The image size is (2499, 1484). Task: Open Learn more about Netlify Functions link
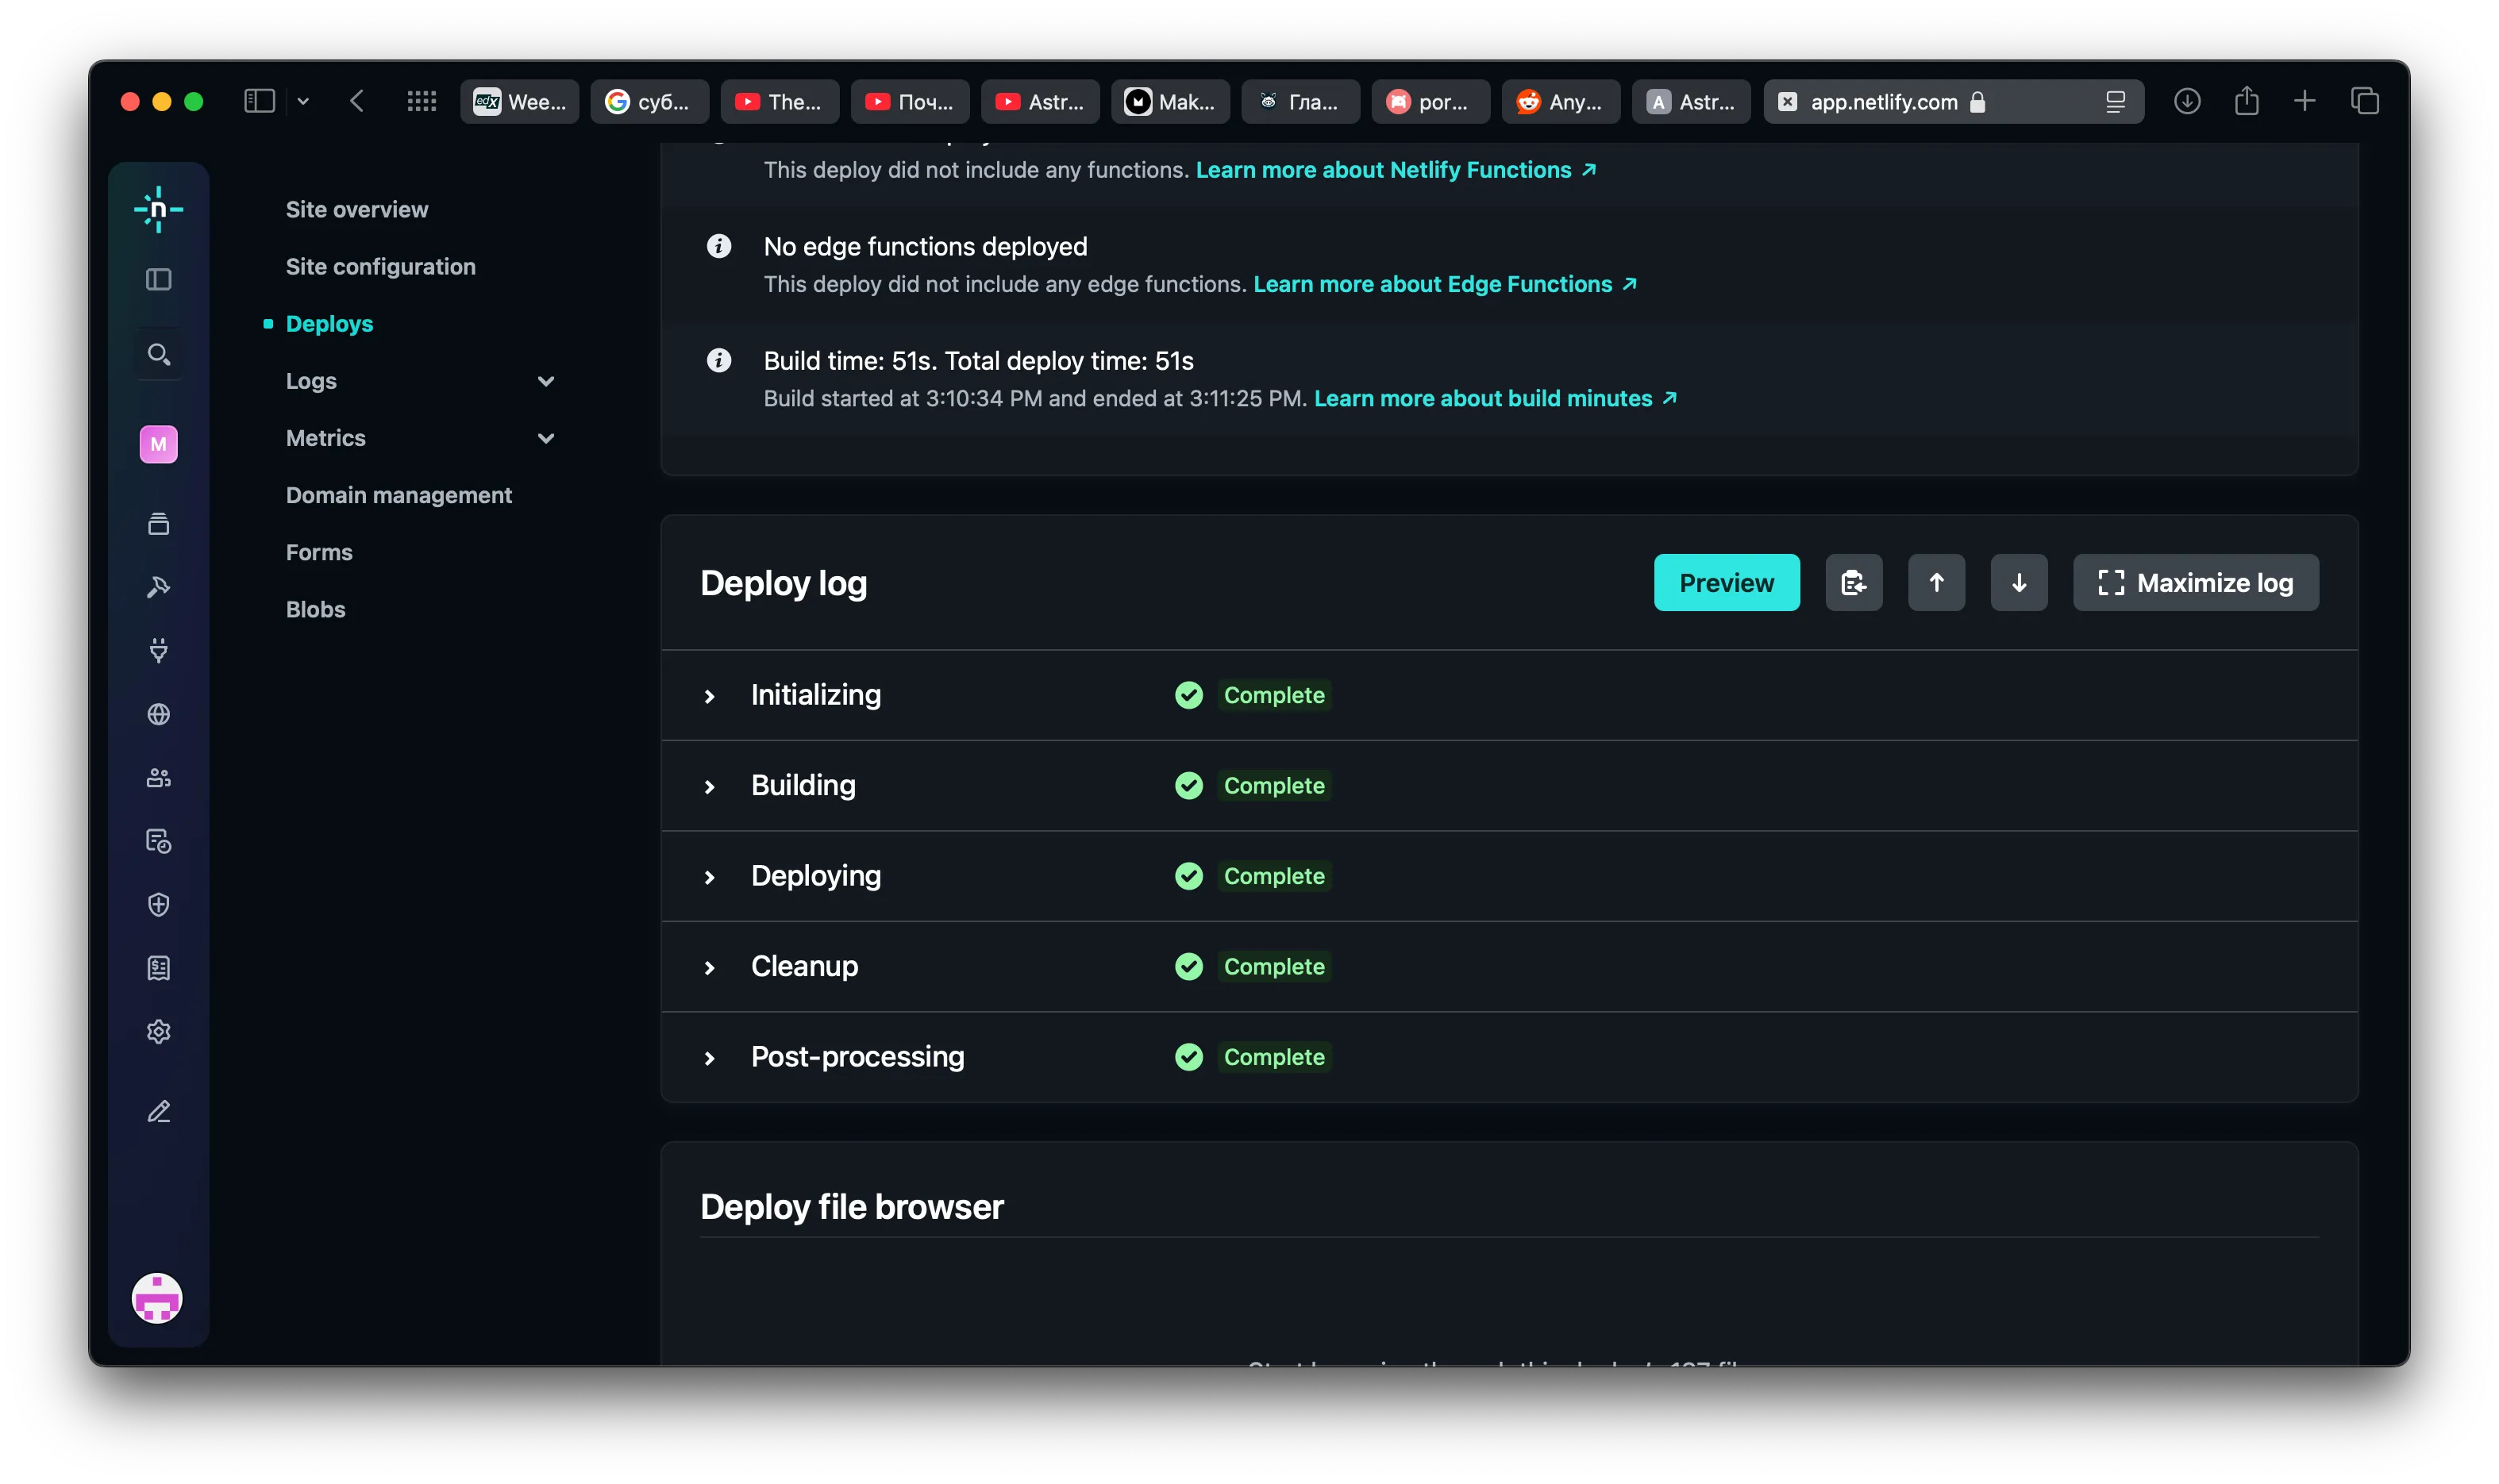pos(1396,170)
